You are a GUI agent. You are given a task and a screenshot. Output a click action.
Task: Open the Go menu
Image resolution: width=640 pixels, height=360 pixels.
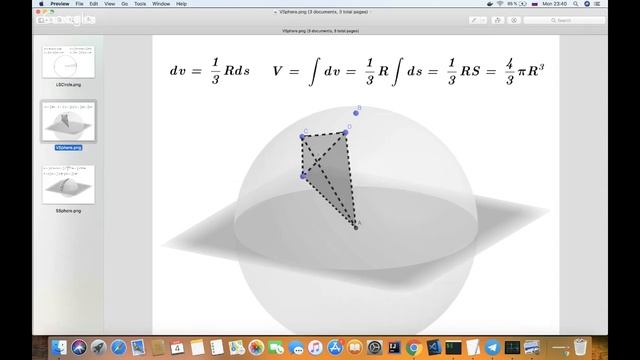[x=124, y=4]
